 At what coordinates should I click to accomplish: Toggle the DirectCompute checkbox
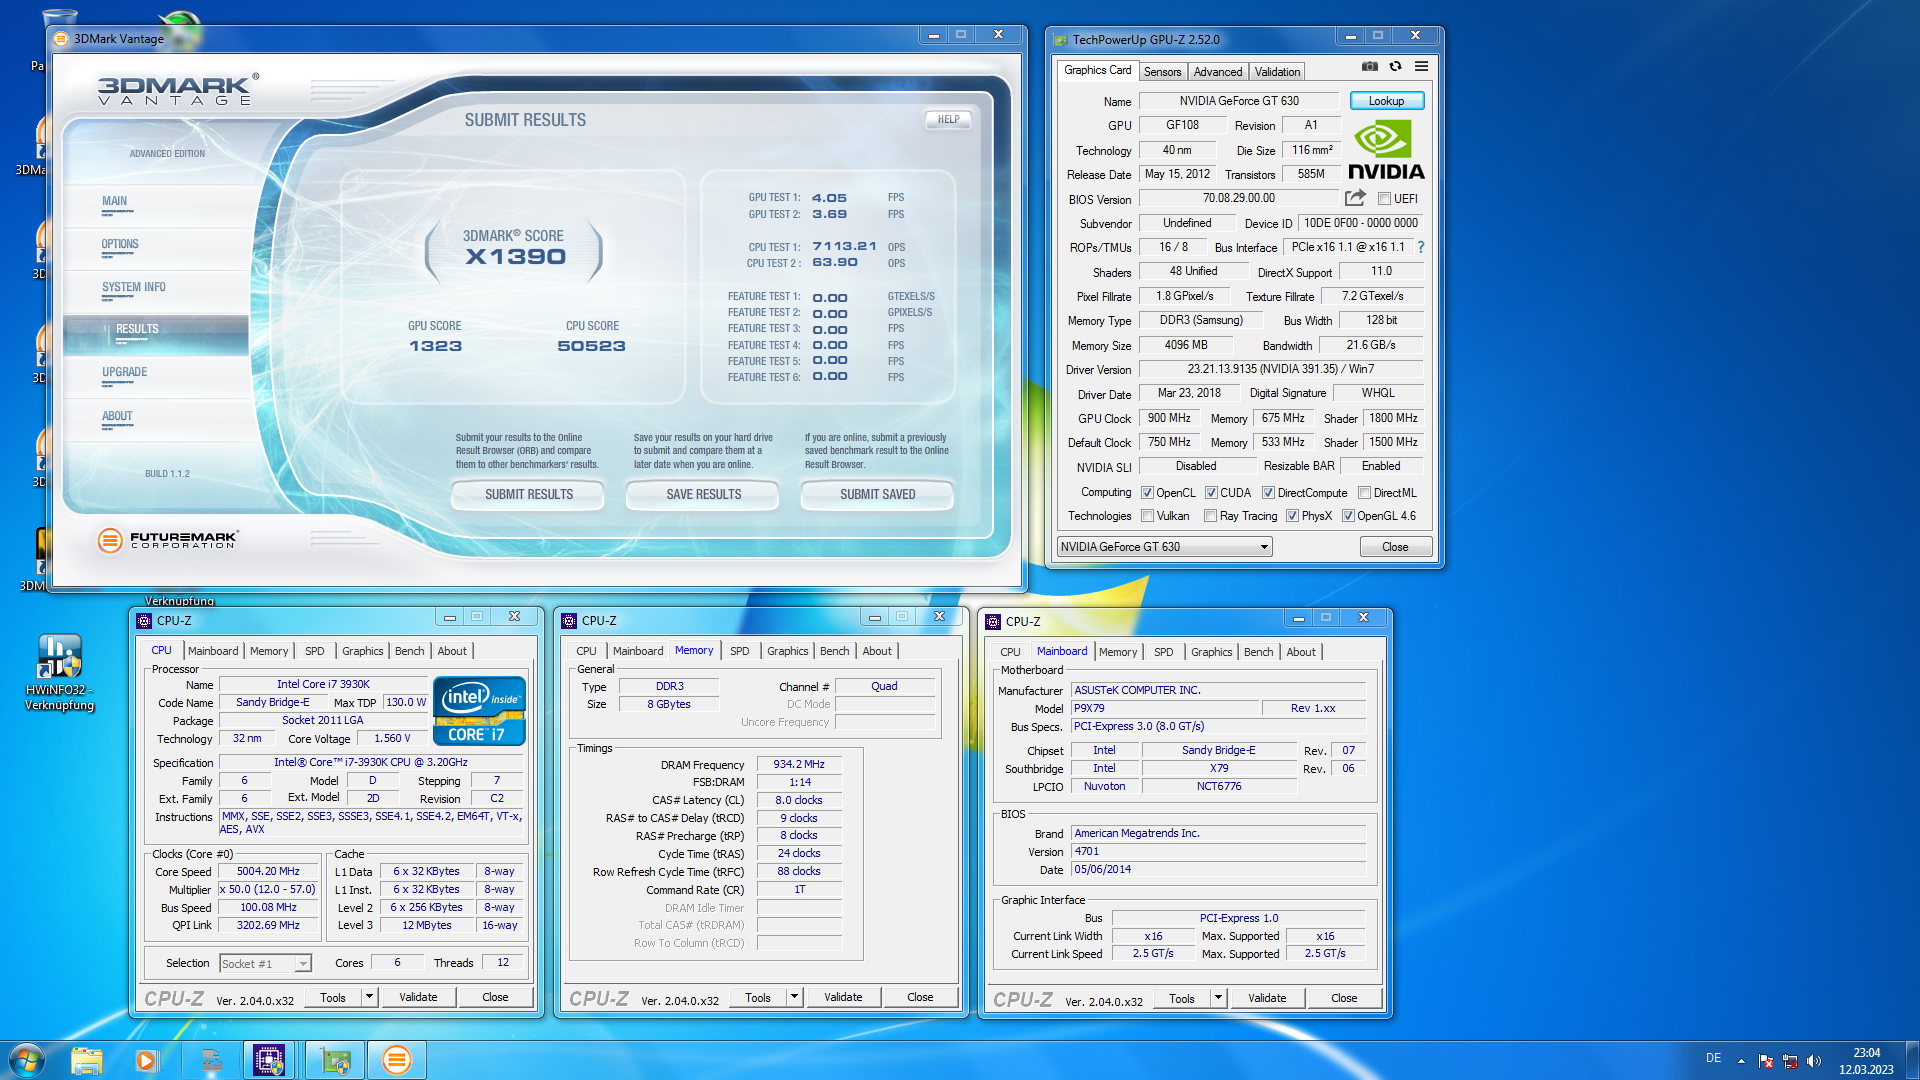pos(1268,493)
